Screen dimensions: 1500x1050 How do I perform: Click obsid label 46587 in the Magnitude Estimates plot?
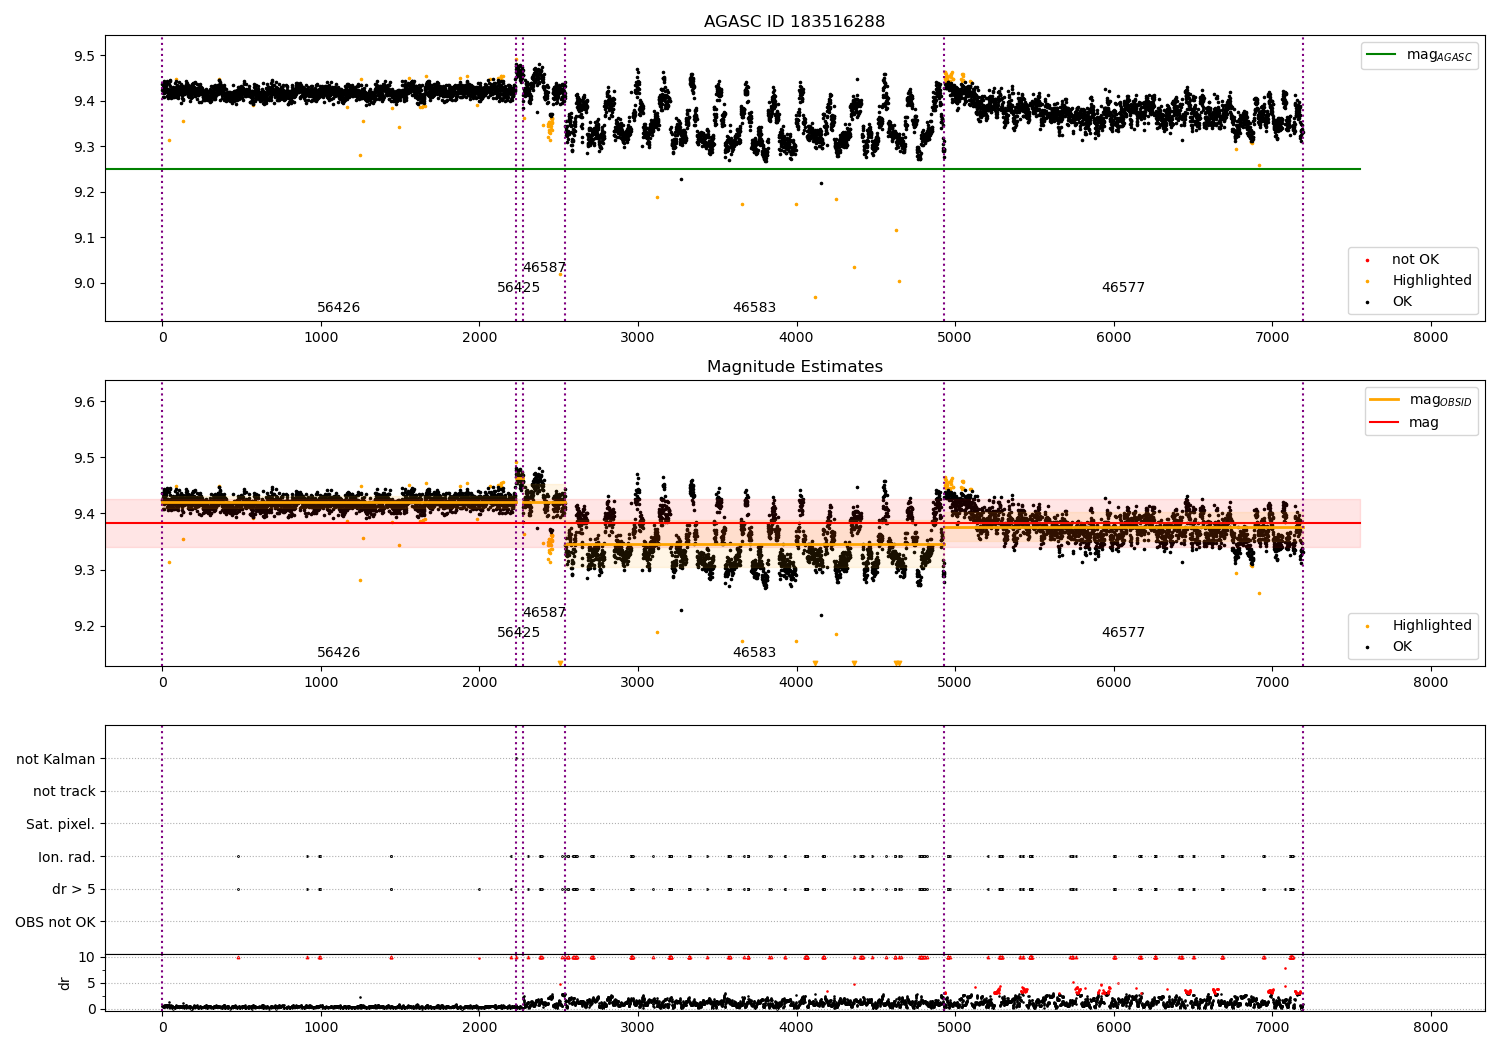pos(544,613)
